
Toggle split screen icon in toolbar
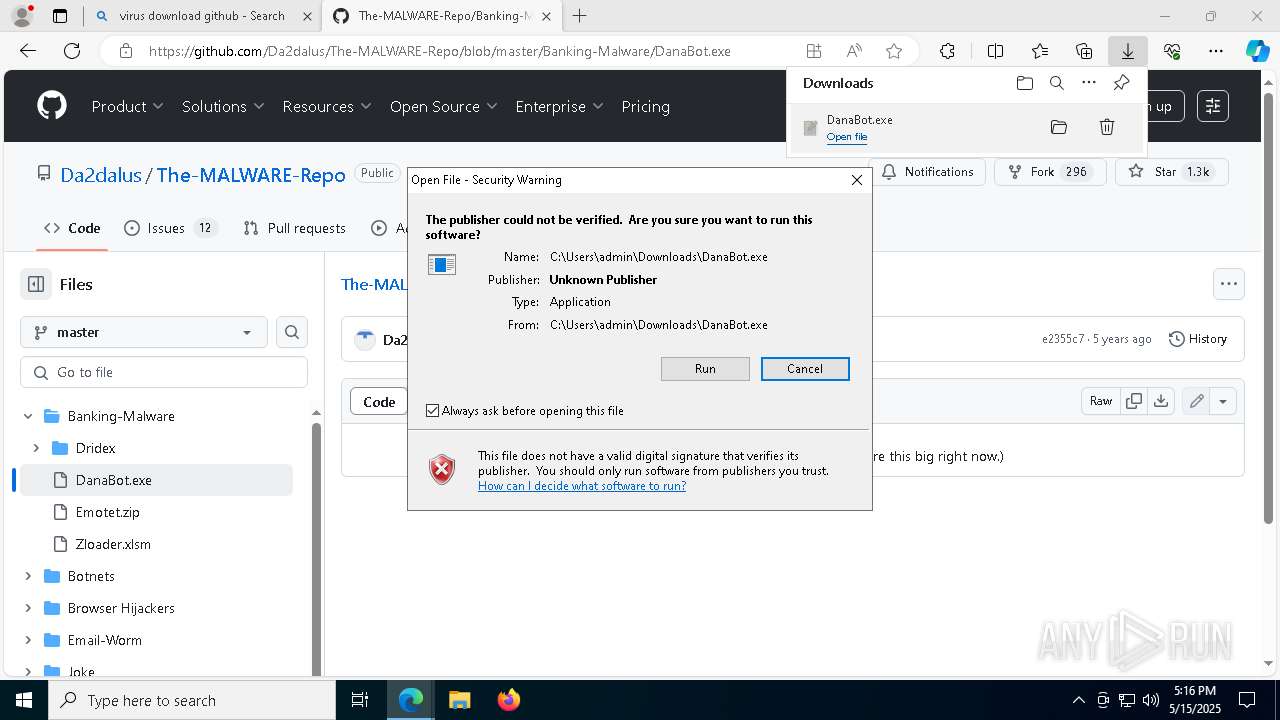995,51
